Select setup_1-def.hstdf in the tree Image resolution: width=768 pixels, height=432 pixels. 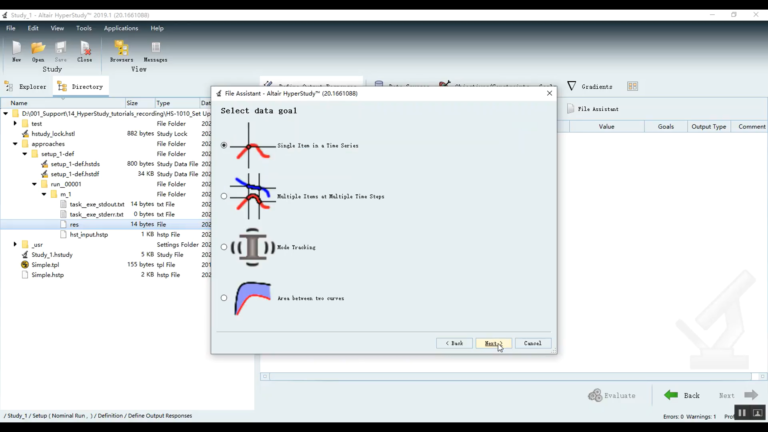point(75,174)
